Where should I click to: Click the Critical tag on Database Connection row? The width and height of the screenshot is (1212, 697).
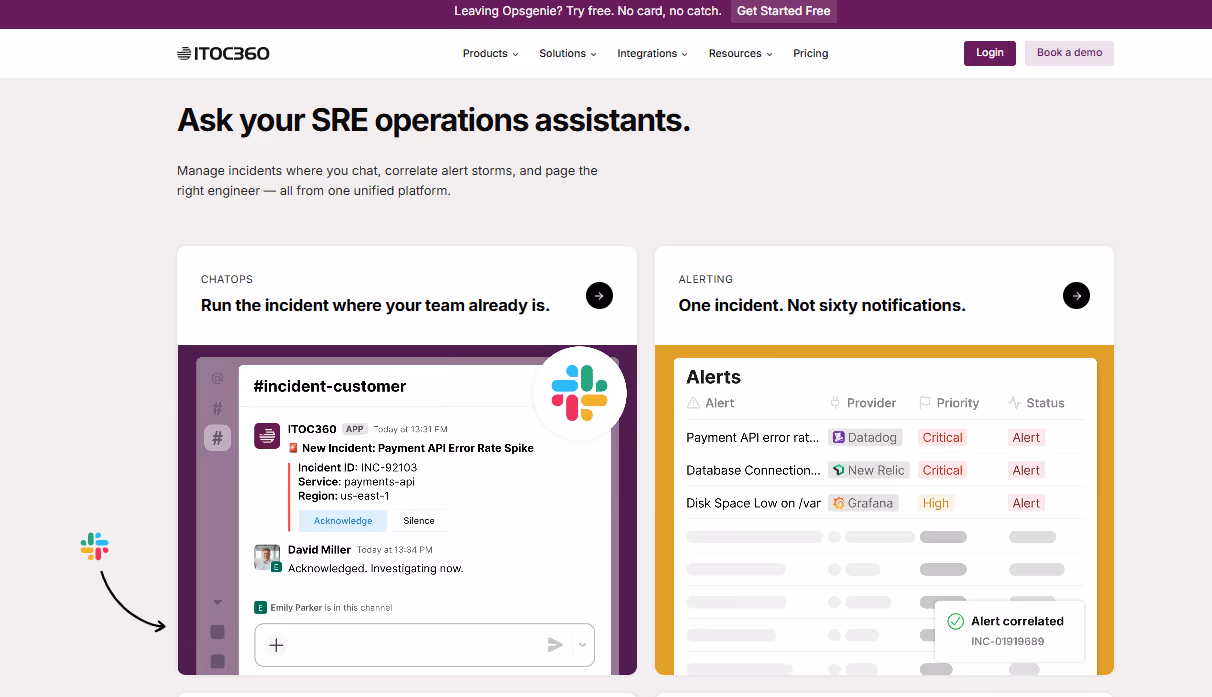click(942, 470)
